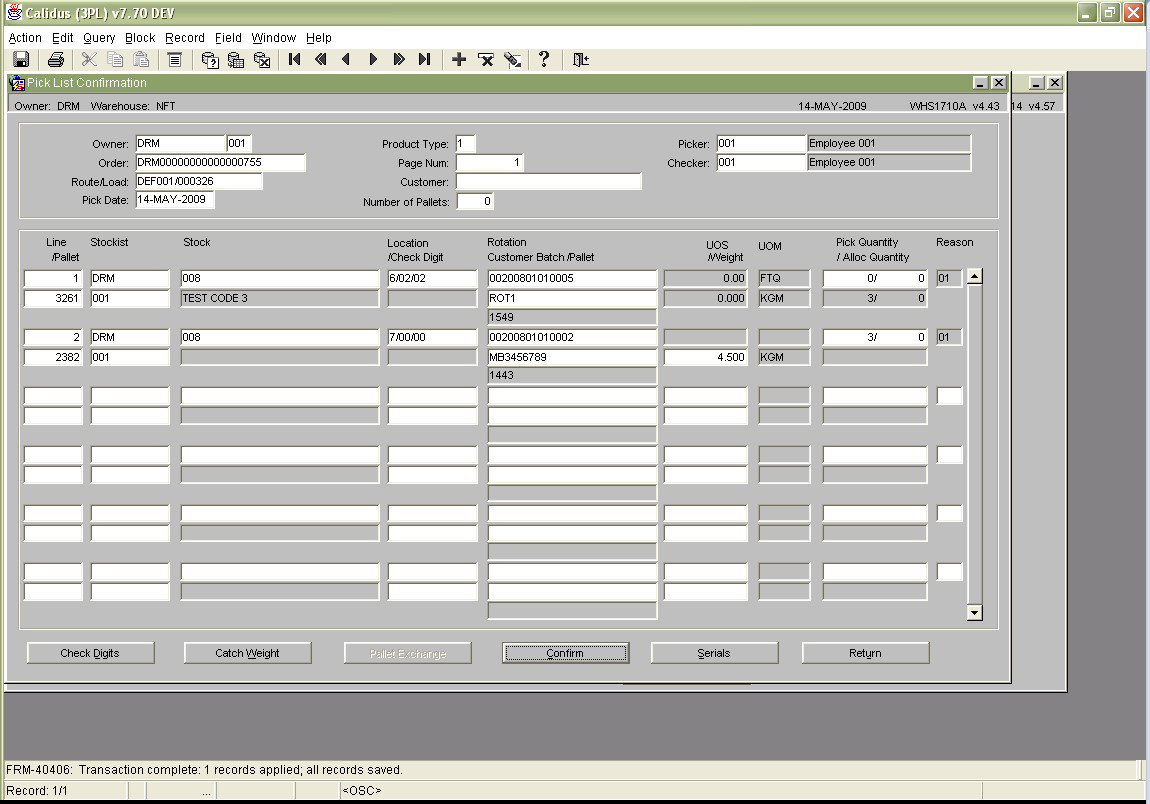Click the Return button

click(865, 653)
